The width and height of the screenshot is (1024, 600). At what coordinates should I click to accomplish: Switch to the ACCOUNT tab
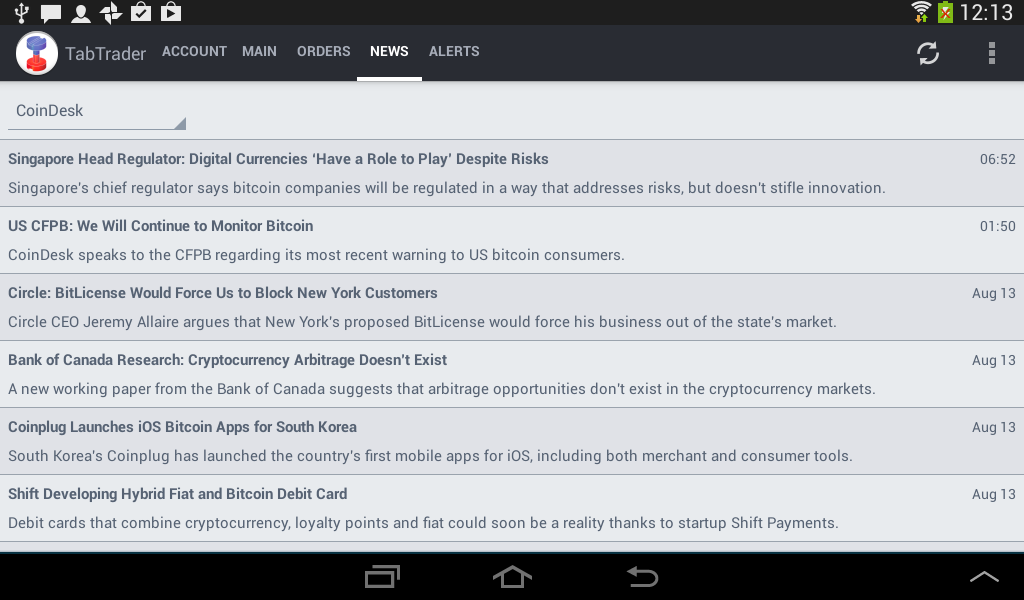[x=194, y=51]
